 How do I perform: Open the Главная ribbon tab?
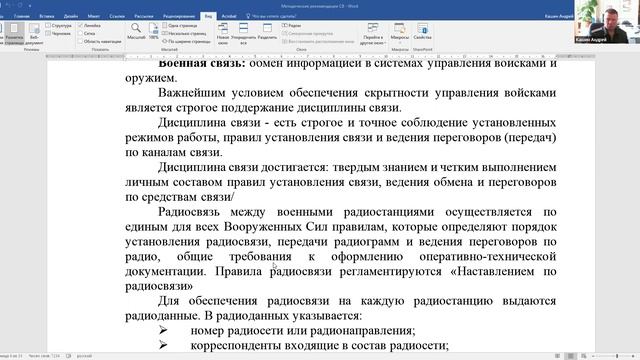(x=22, y=16)
